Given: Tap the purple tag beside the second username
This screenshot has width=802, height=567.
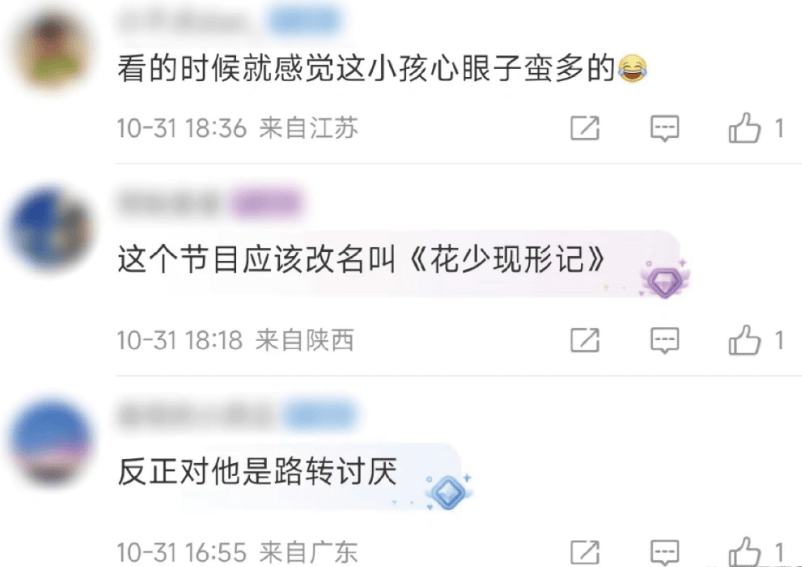Looking at the screenshot, I should (266, 203).
